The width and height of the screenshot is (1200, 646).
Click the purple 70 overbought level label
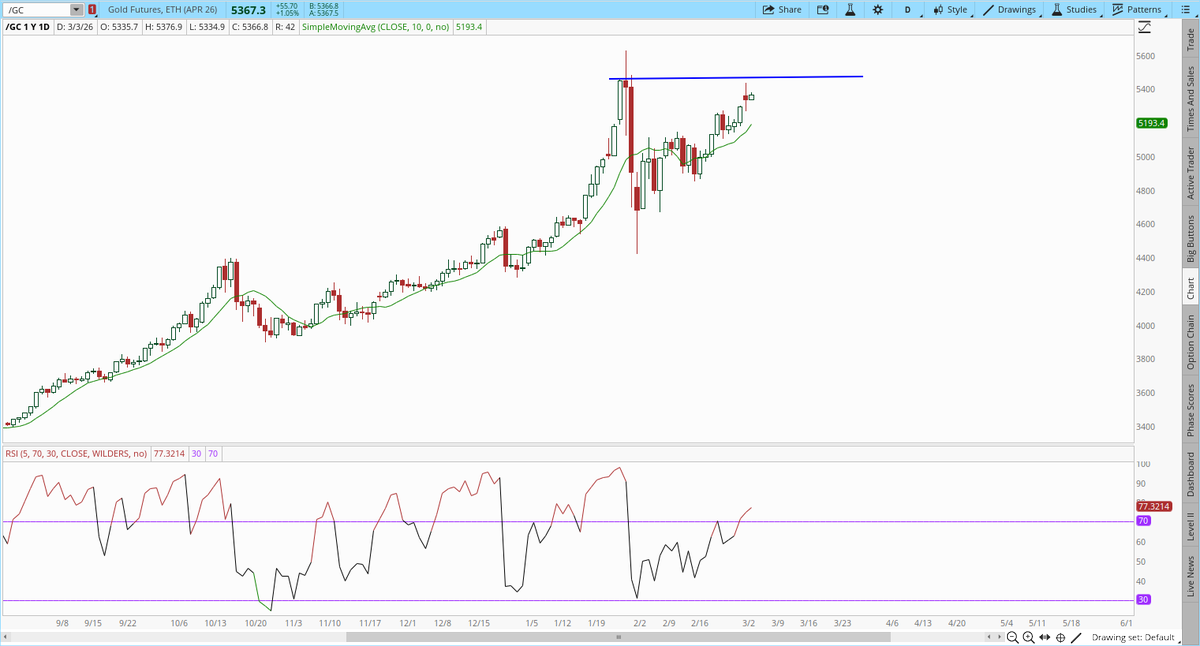1143,521
